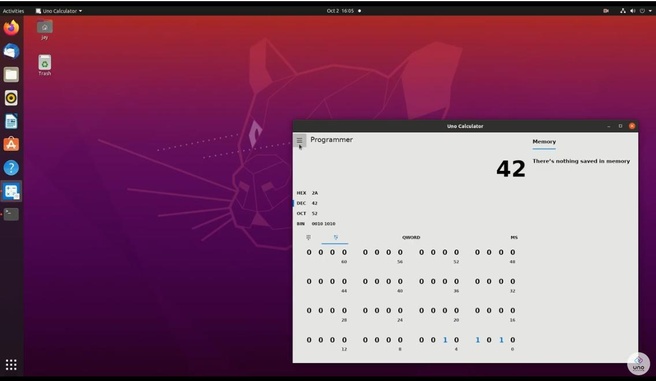Image resolution: width=656 pixels, height=381 pixels.
Task: Toggle bit 48 above the 48 label
Action: coord(512,252)
